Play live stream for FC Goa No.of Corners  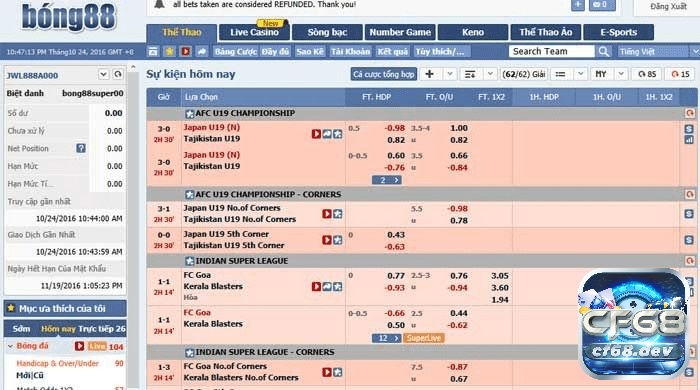(x=327, y=372)
